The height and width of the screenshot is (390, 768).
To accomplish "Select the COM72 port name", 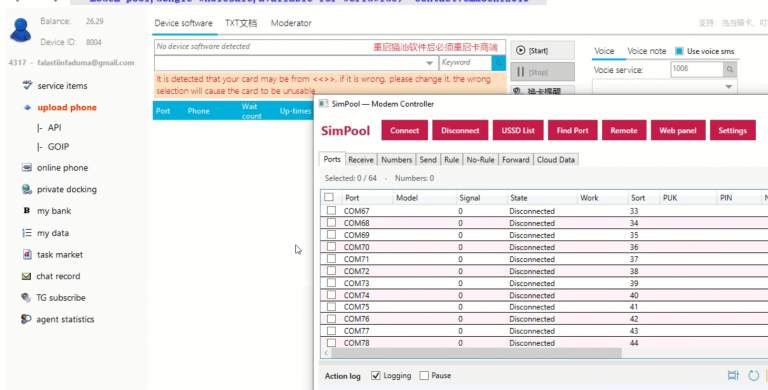I will click(x=357, y=271).
